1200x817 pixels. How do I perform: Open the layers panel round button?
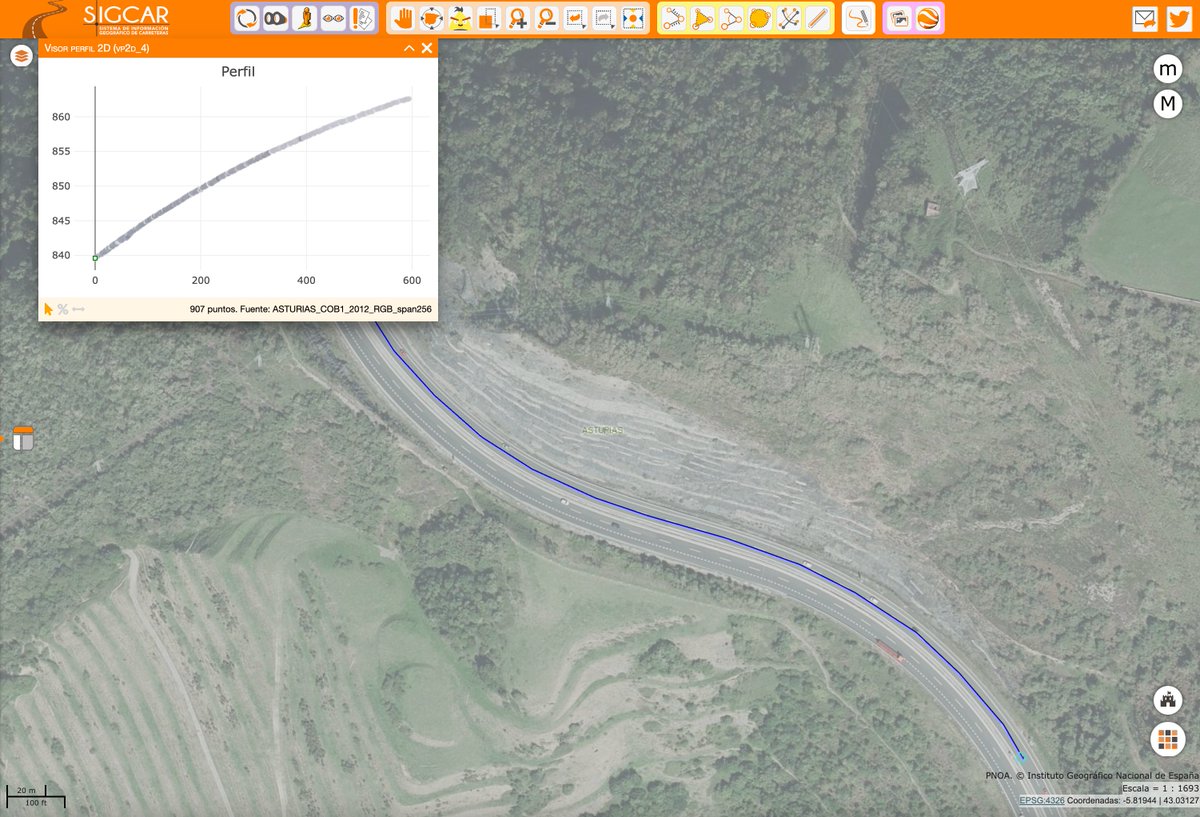click(x=21, y=56)
